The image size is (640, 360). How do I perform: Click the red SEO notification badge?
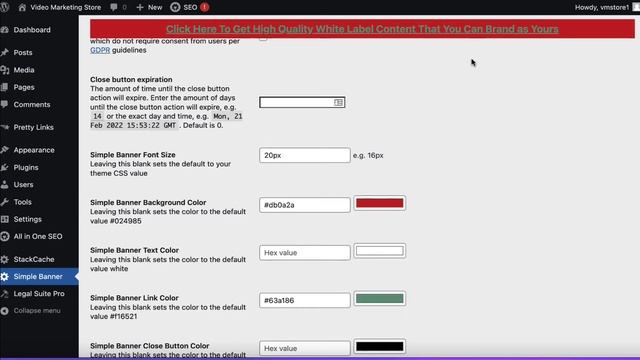[x=204, y=7]
